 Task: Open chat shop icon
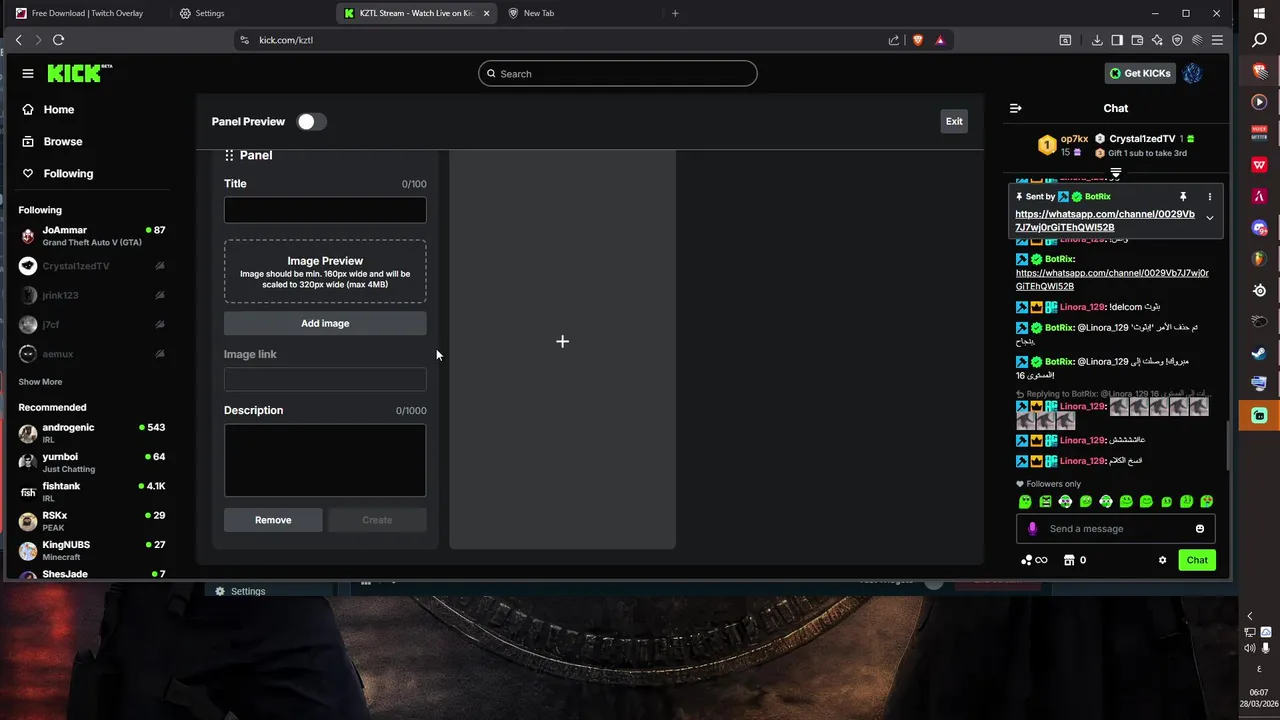1068,560
